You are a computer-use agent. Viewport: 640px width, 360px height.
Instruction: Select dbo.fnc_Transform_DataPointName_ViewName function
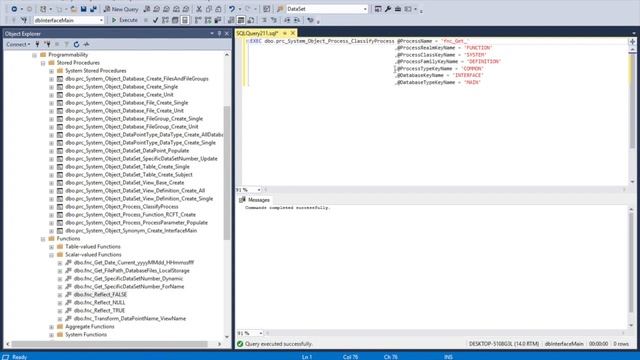129,318
